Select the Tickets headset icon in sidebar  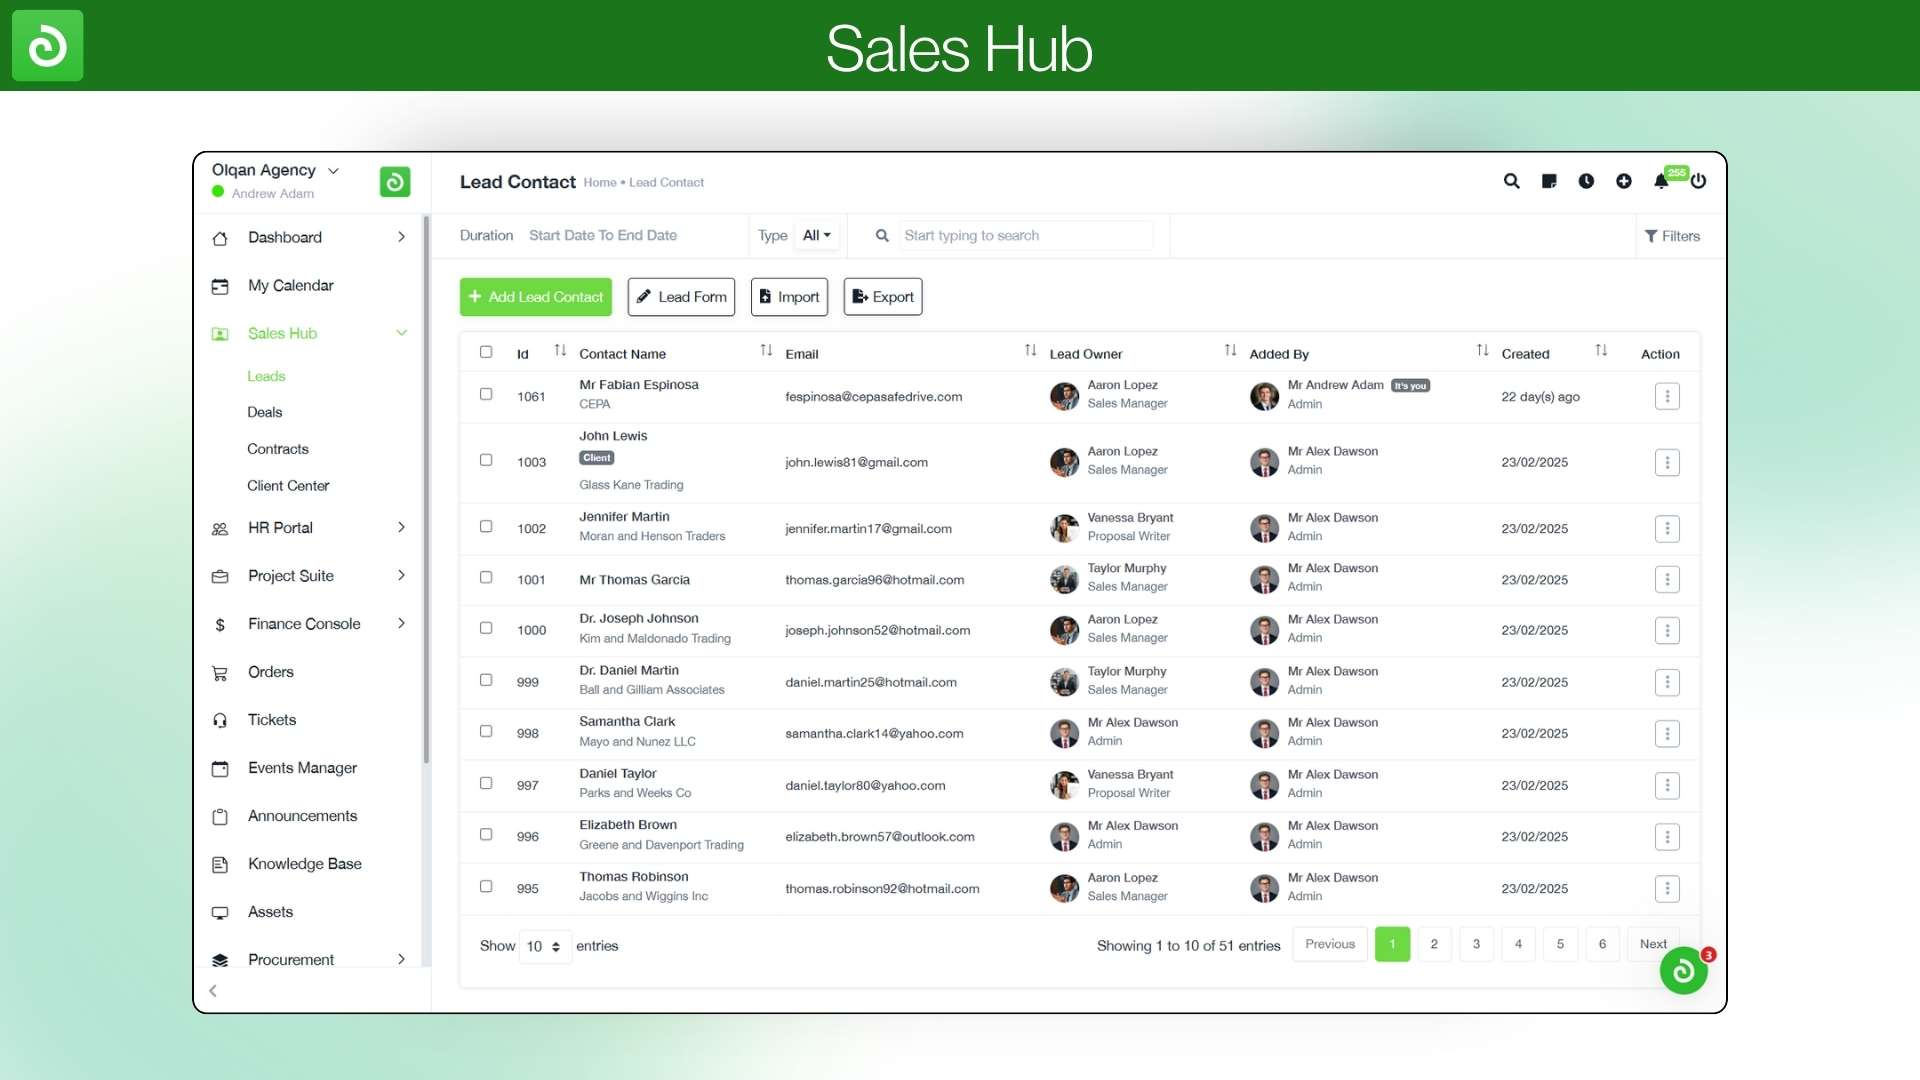point(221,720)
